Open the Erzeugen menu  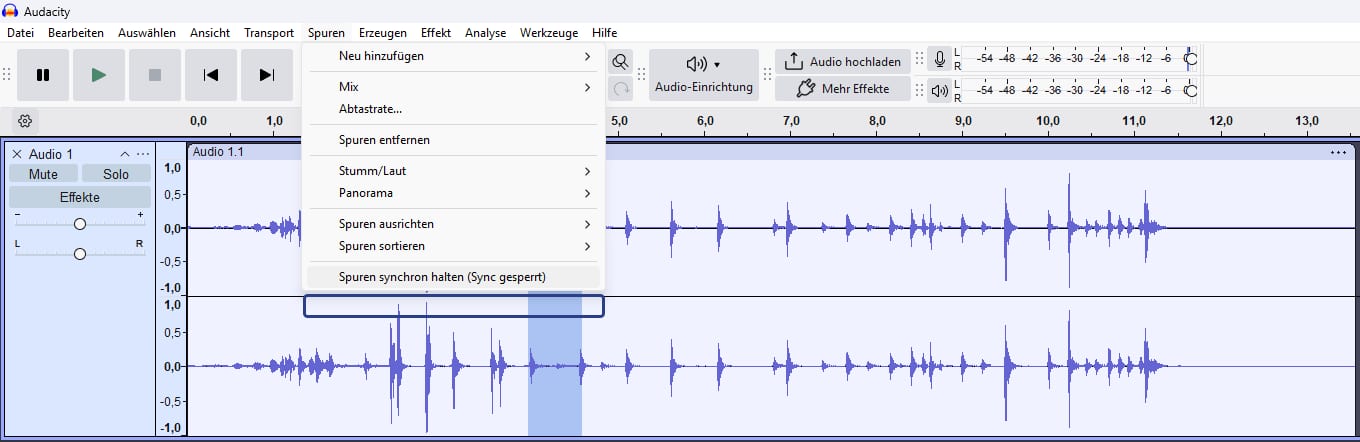click(x=382, y=33)
